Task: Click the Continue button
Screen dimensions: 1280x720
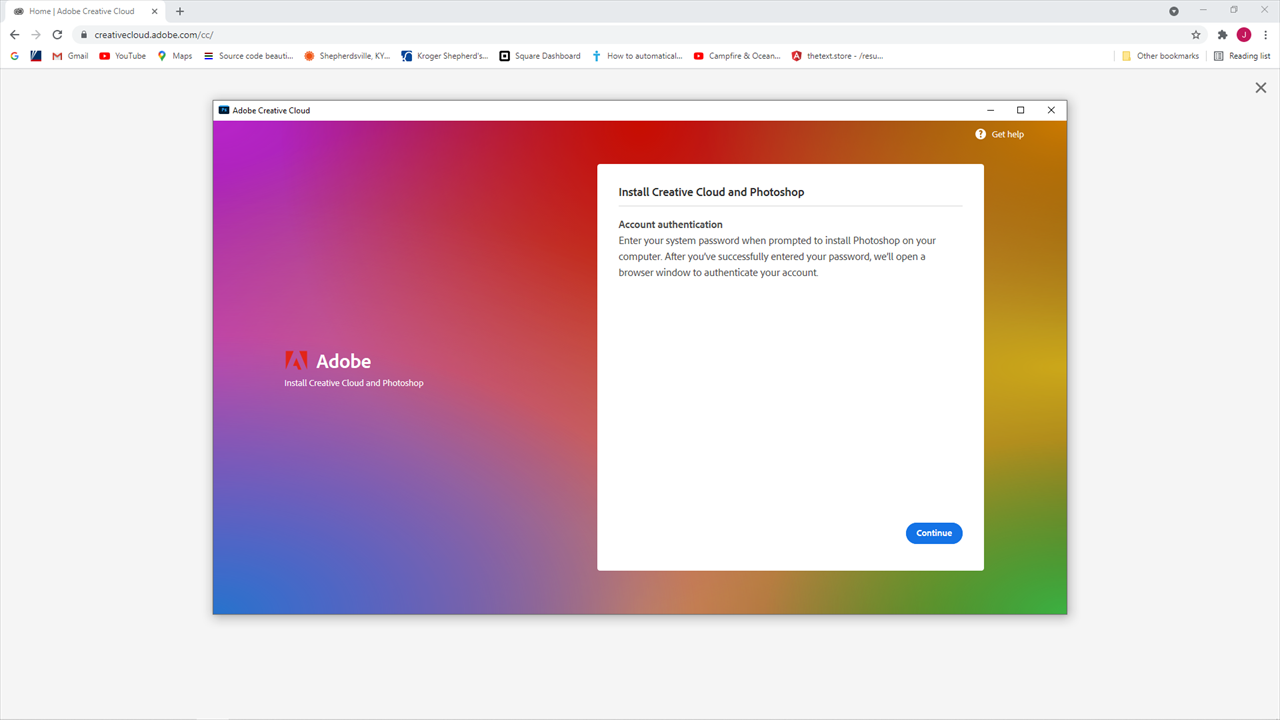Action: 934,533
